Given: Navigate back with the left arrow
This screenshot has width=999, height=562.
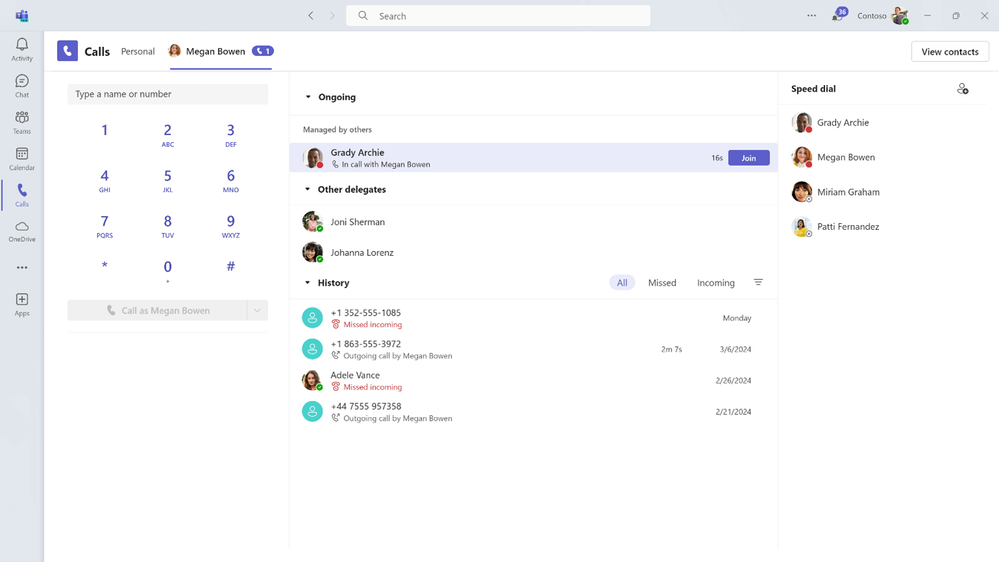Looking at the screenshot, I should (311, 15).
